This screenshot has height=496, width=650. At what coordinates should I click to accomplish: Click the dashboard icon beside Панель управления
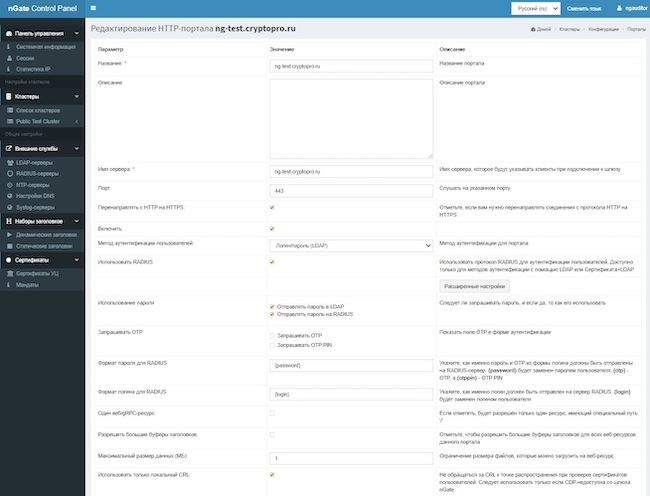(x=9, y=34)
